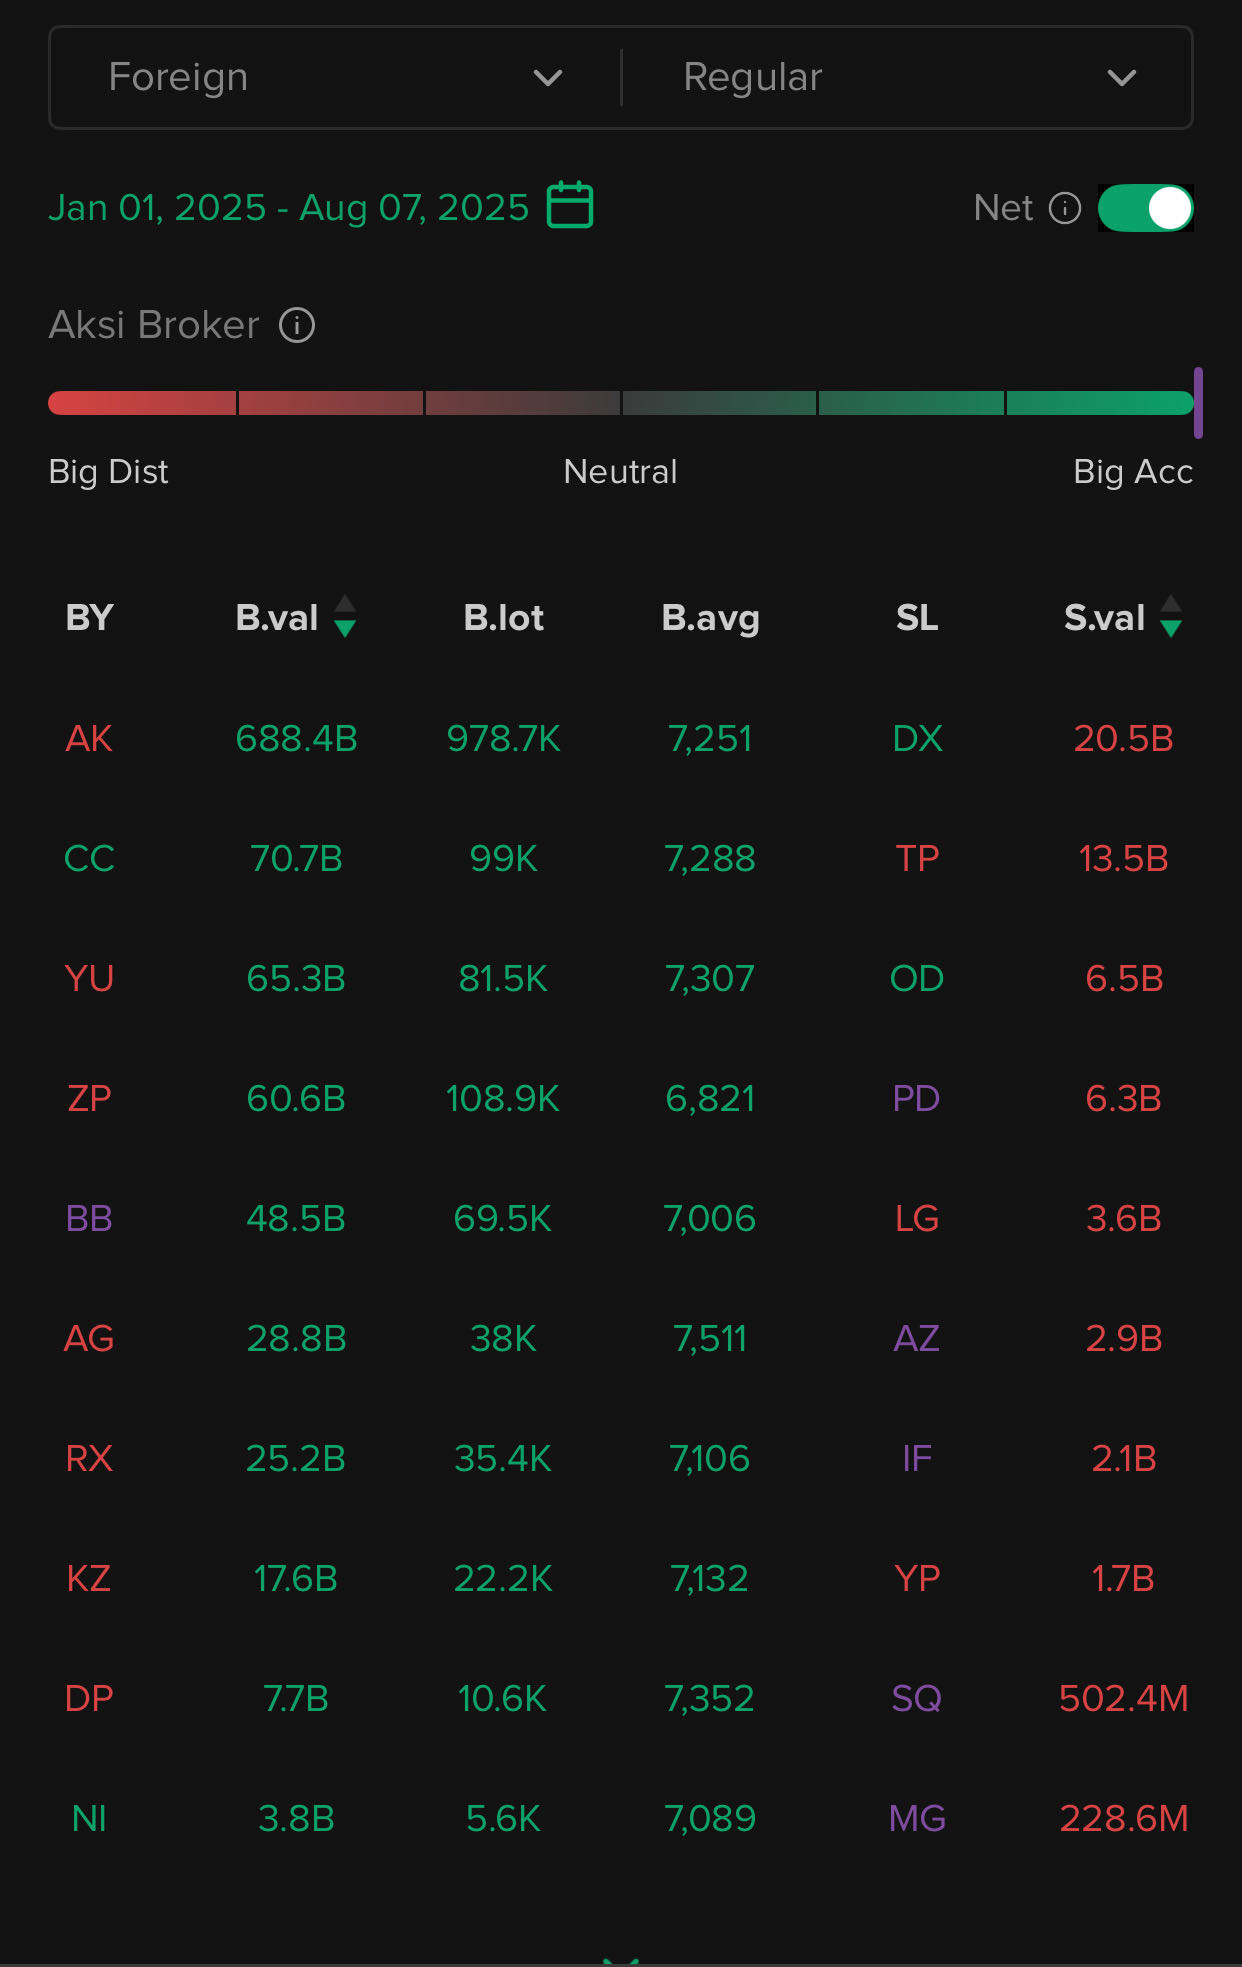Viewport: 1242px width, 1967px height.
Task: Open the Aksi Broker info icon
Action: point(297,325)
